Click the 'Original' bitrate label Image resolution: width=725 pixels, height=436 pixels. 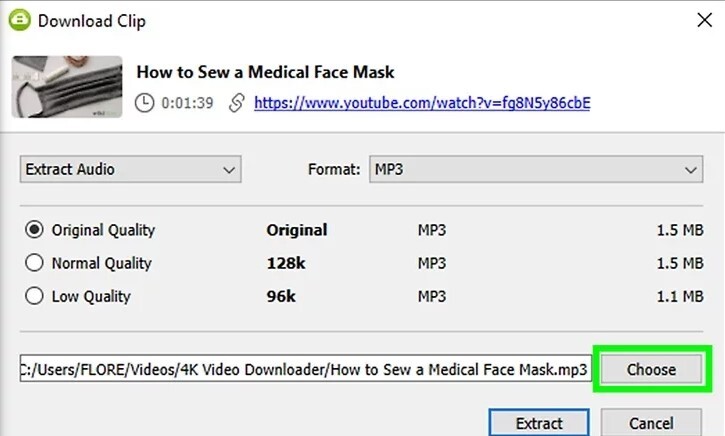[x=297, y=230]
